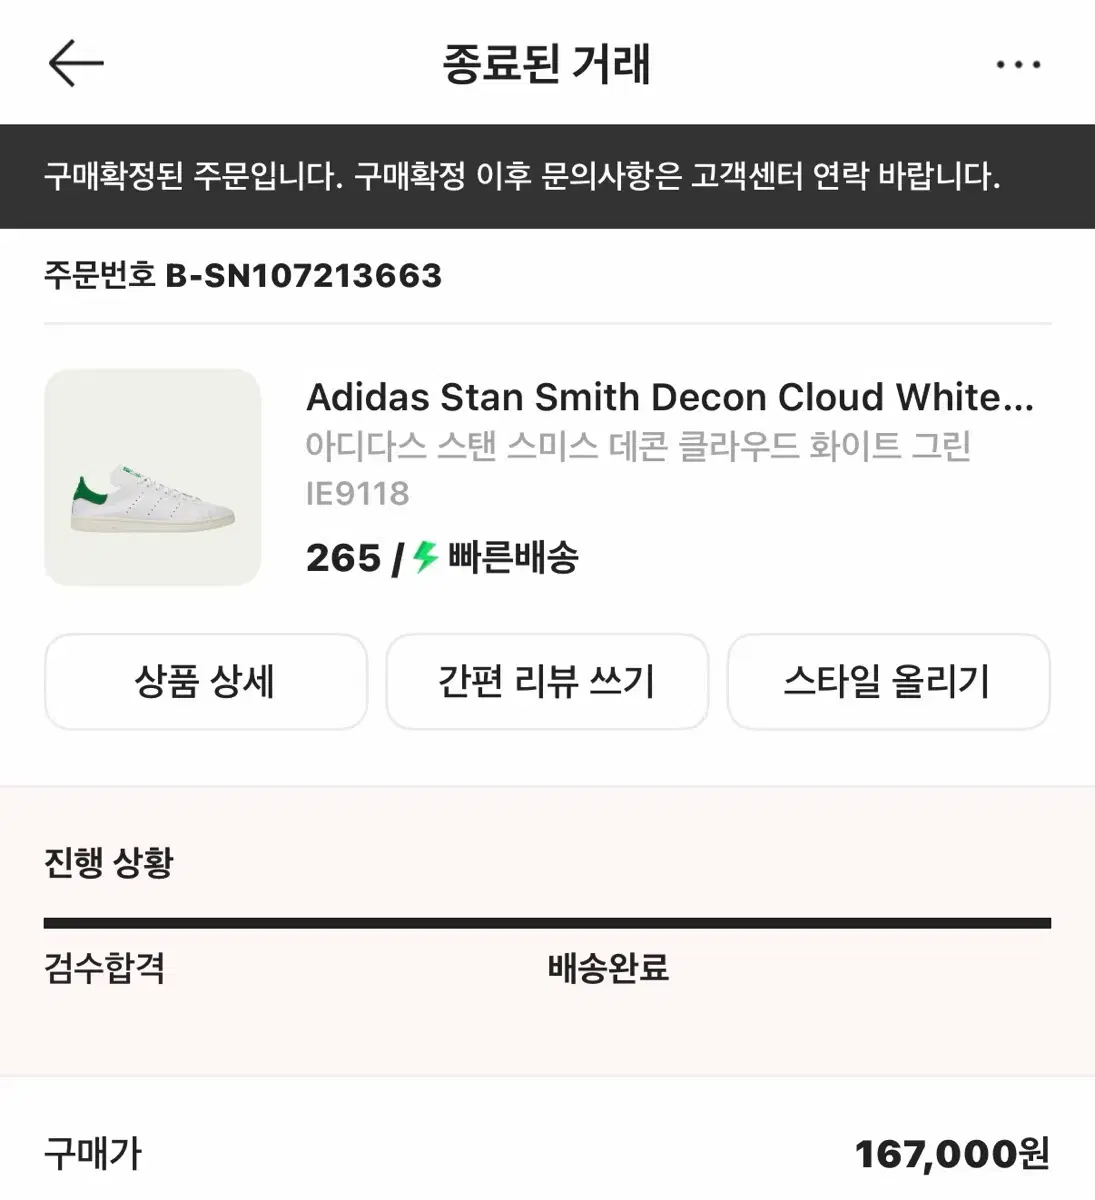Tap the back arrow icon

(x=76, y=64)
